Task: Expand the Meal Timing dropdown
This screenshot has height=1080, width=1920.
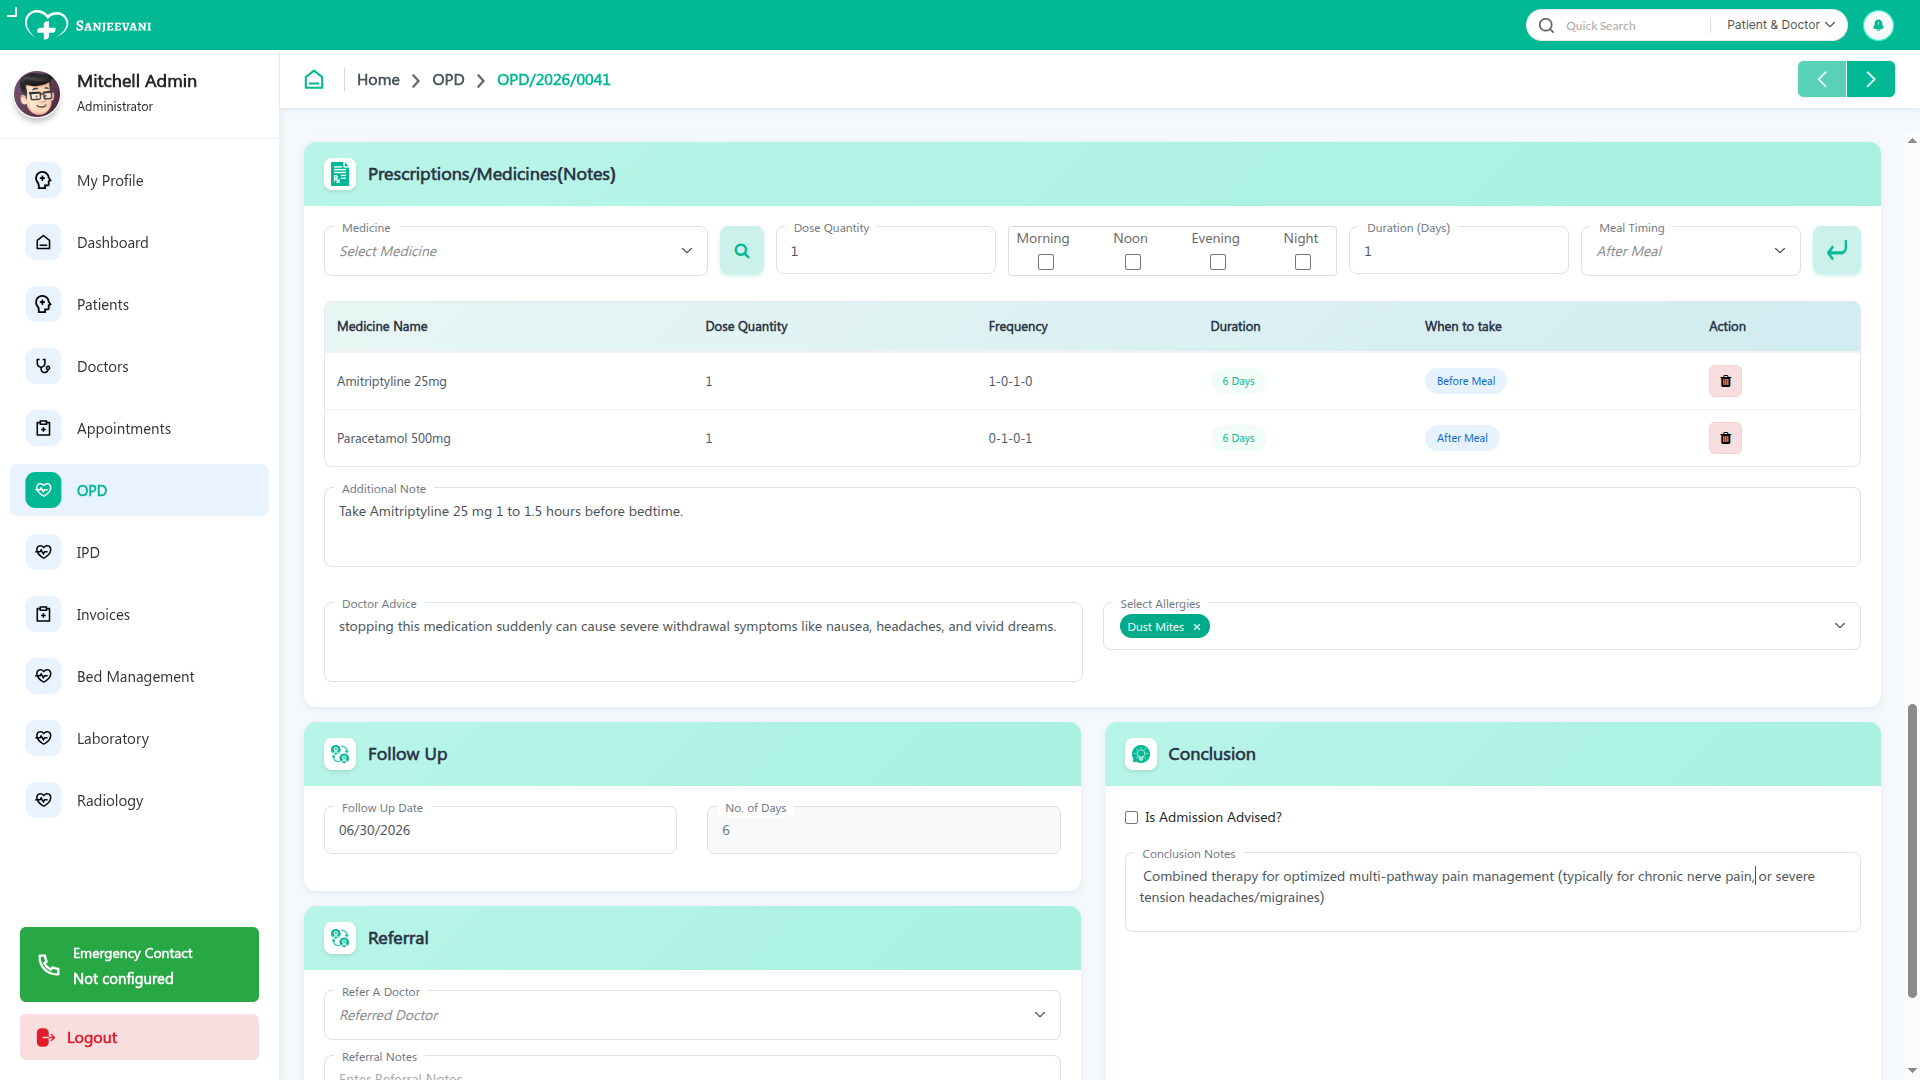Action: coord(1690,251)
